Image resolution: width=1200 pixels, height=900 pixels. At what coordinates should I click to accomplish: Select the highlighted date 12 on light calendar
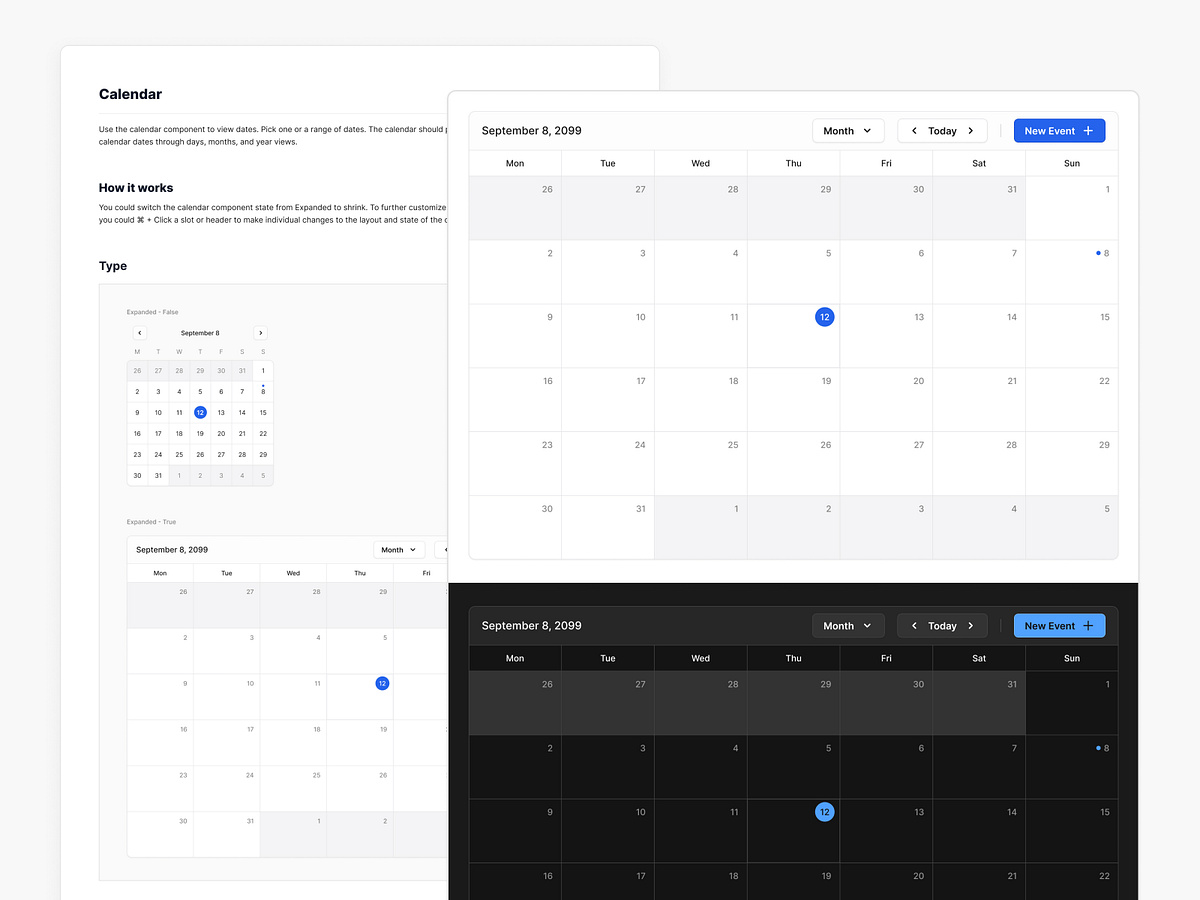pyautogui.click(x=824, y=317)
